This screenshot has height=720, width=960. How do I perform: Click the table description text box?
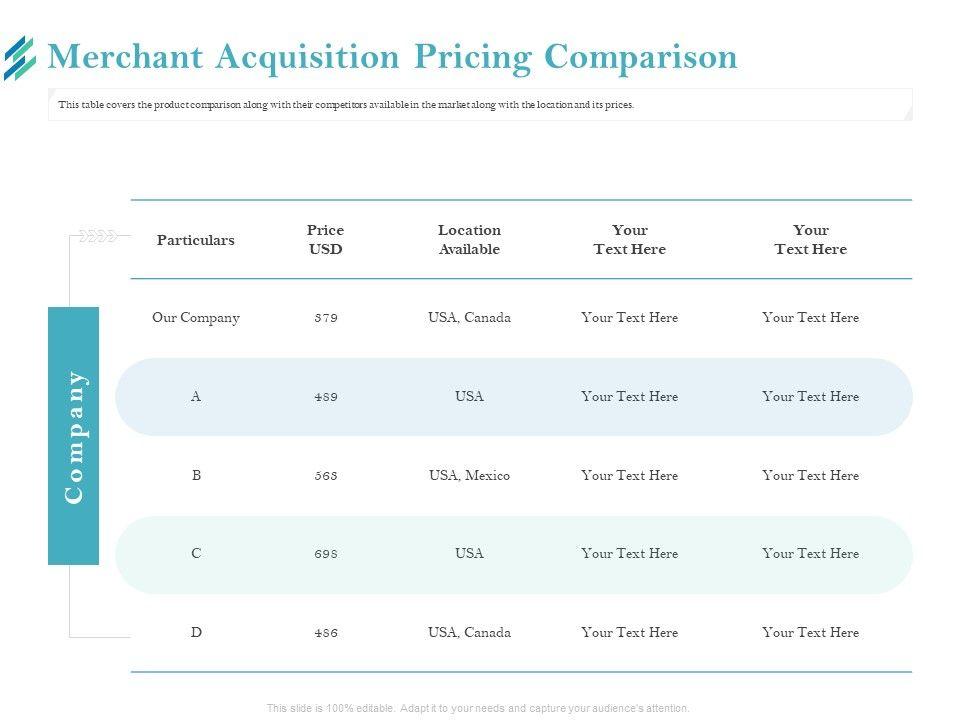480,105
